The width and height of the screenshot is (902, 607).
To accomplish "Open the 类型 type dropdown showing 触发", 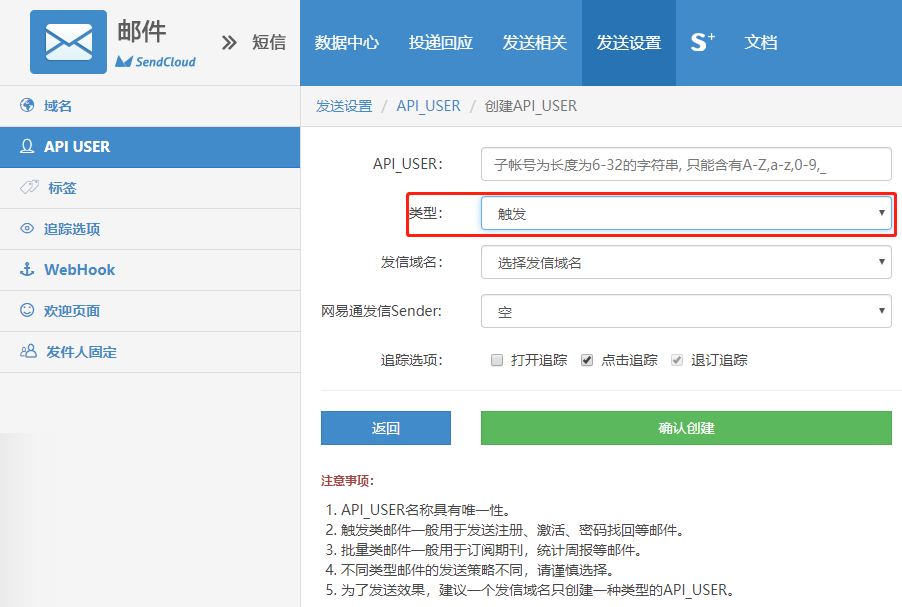I will [x=686, y=212].
